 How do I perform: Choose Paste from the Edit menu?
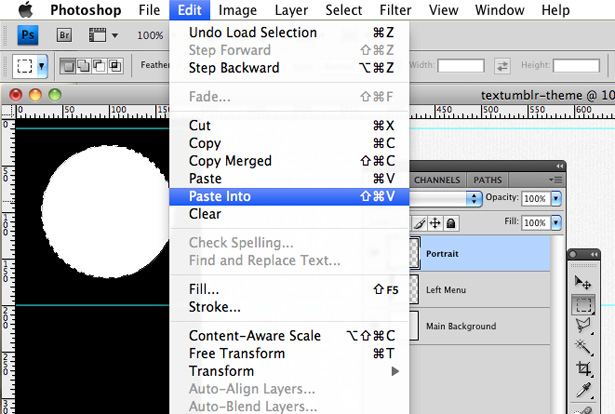(289, 178)
